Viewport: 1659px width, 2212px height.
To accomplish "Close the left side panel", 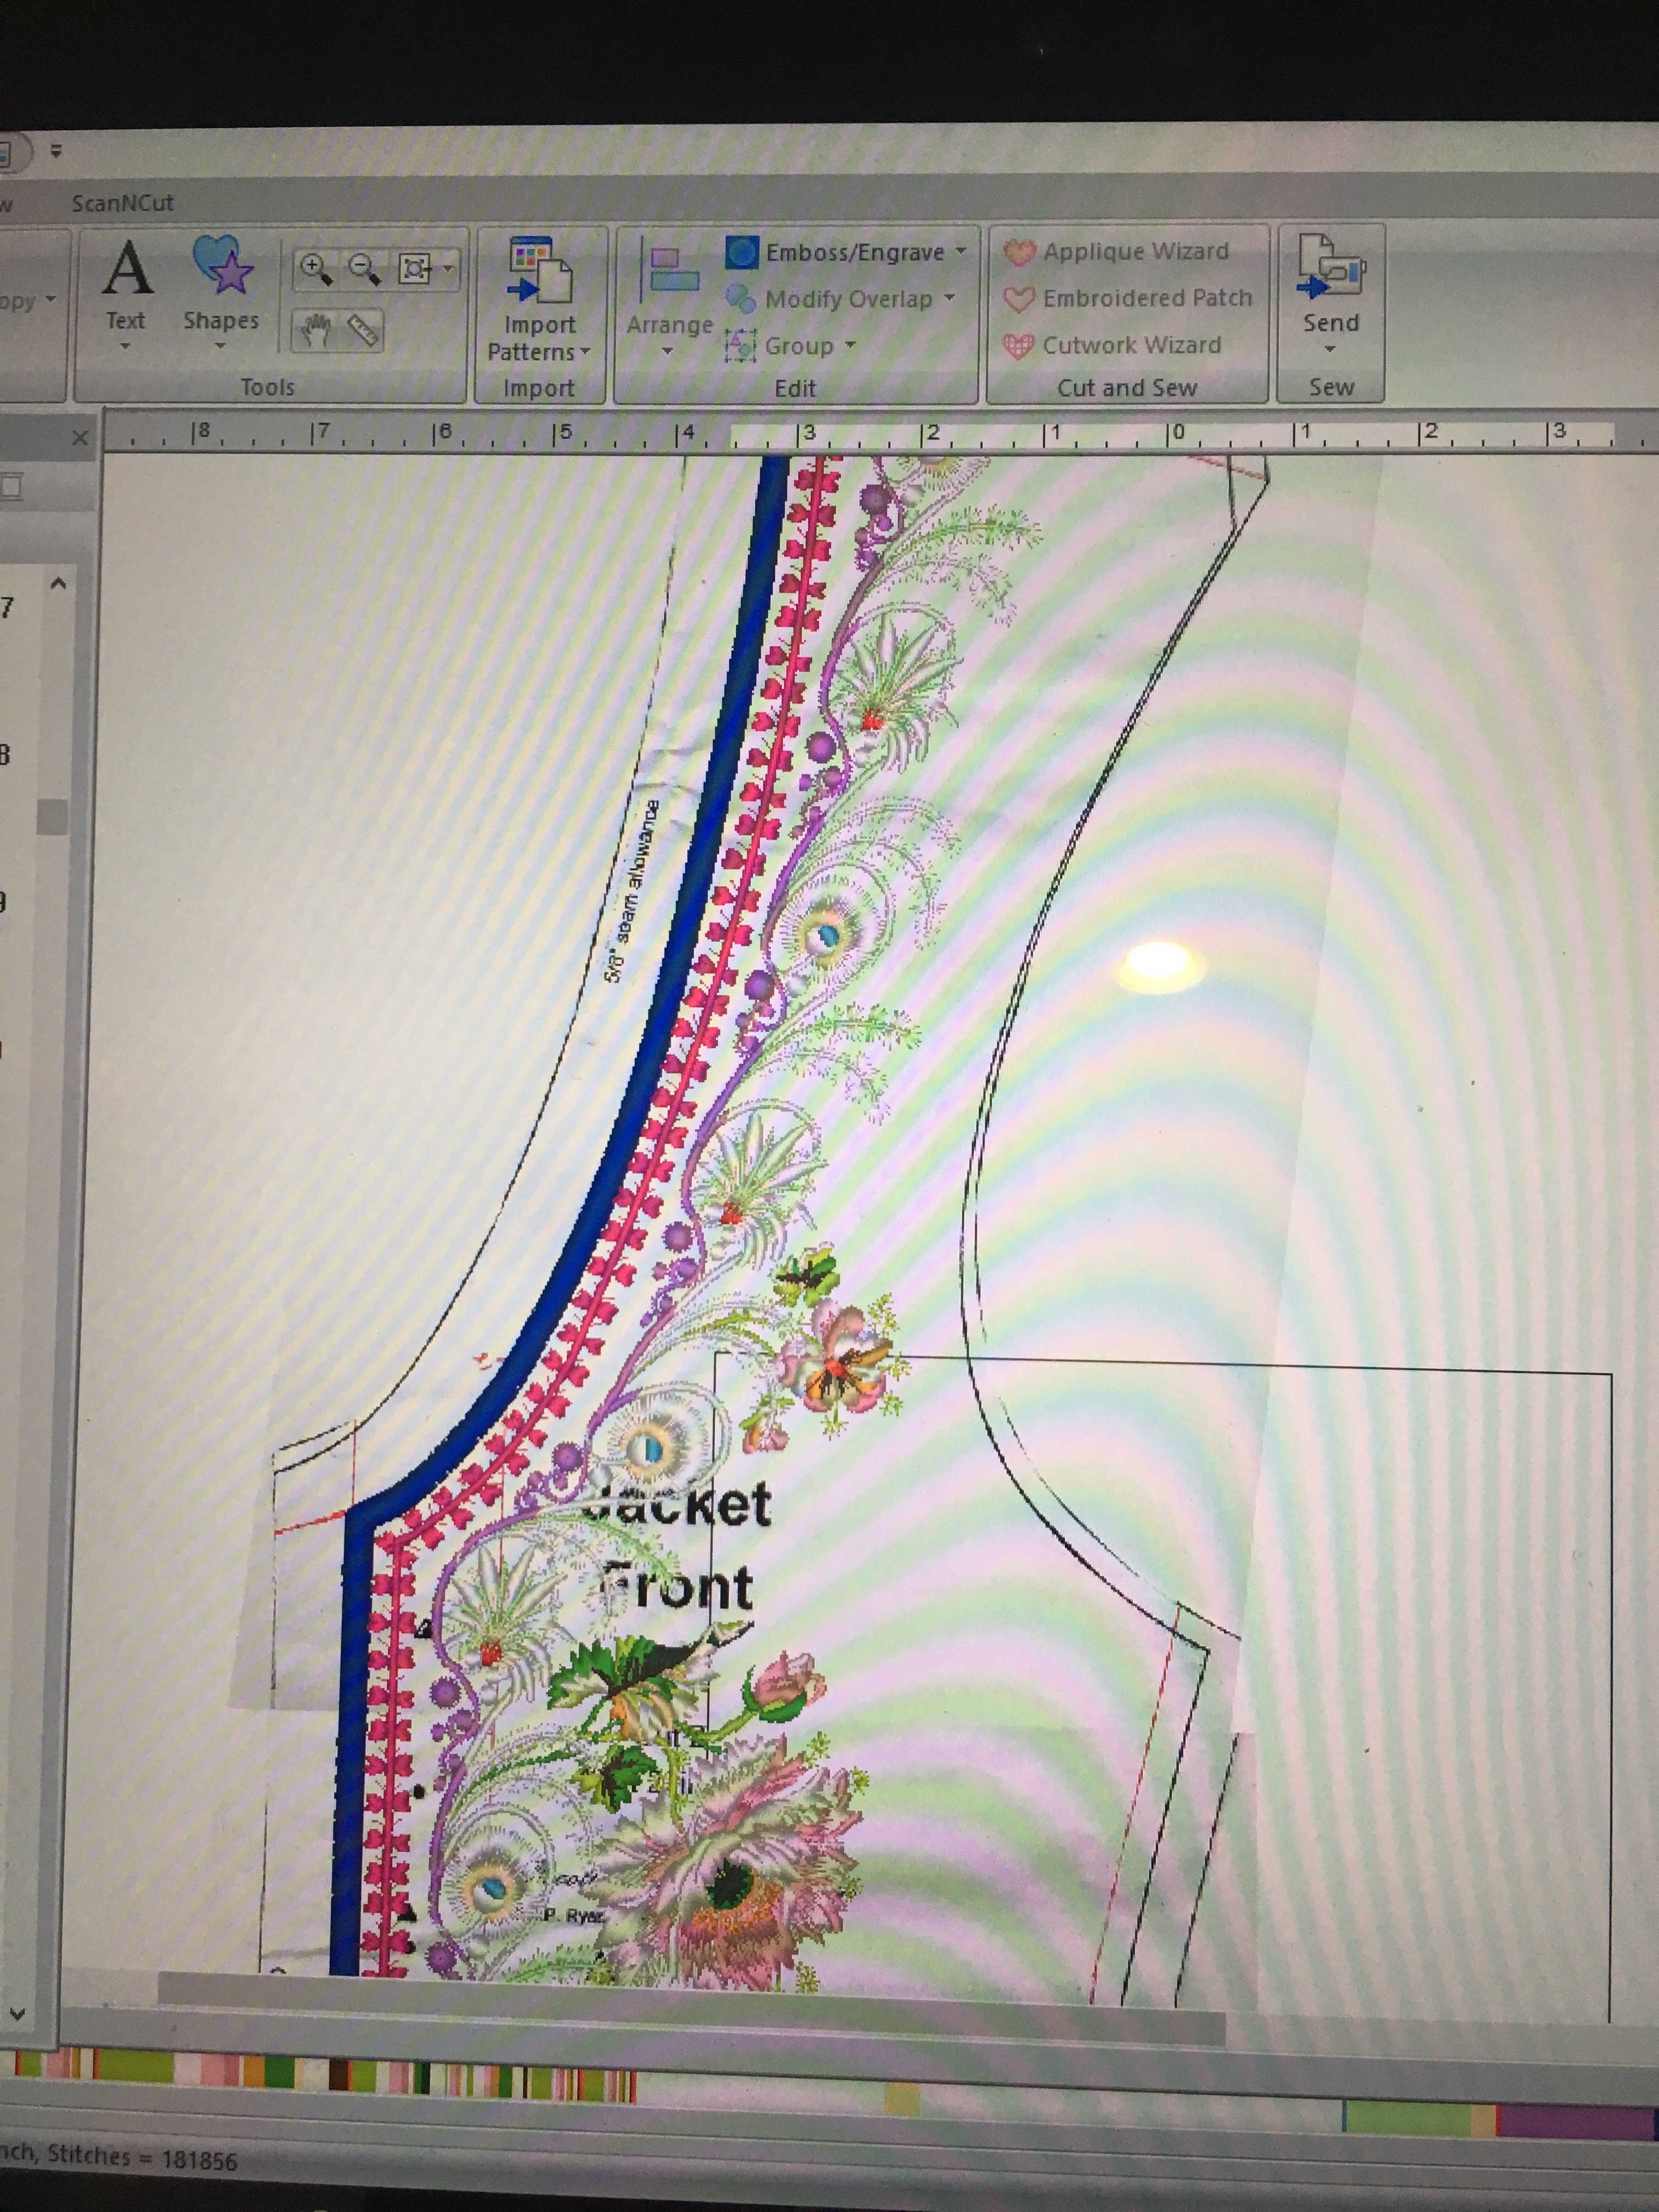I will [x=81, y=438].
